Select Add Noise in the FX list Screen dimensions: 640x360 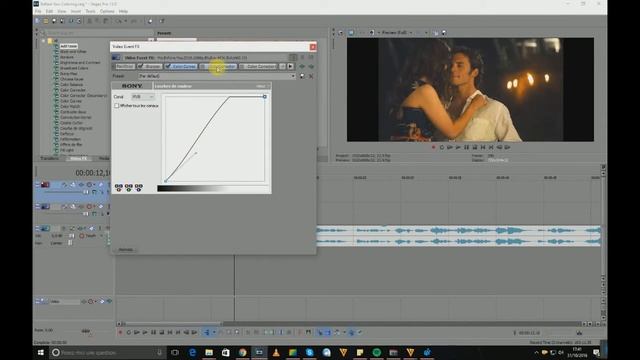[69, 46]
